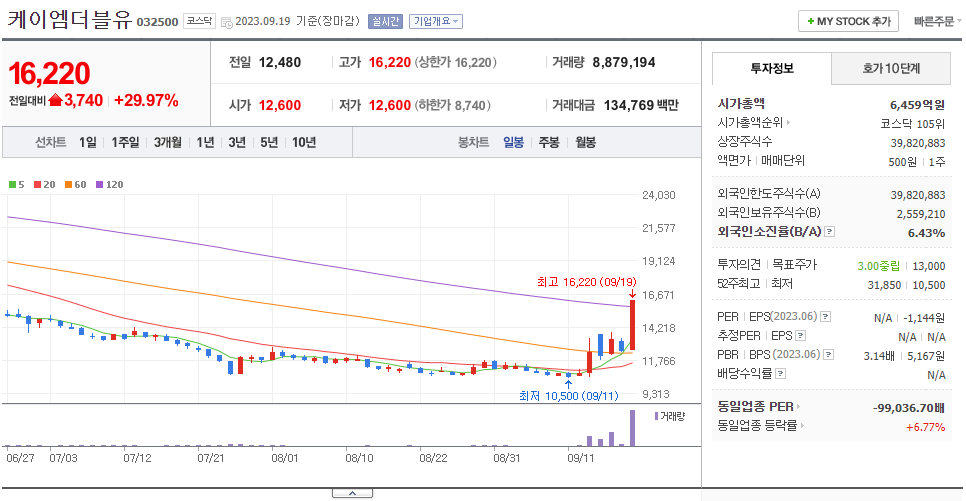The image size is (966, 501).
Task: Open the 동일업종 등락률 link
Action: point(760,425)
